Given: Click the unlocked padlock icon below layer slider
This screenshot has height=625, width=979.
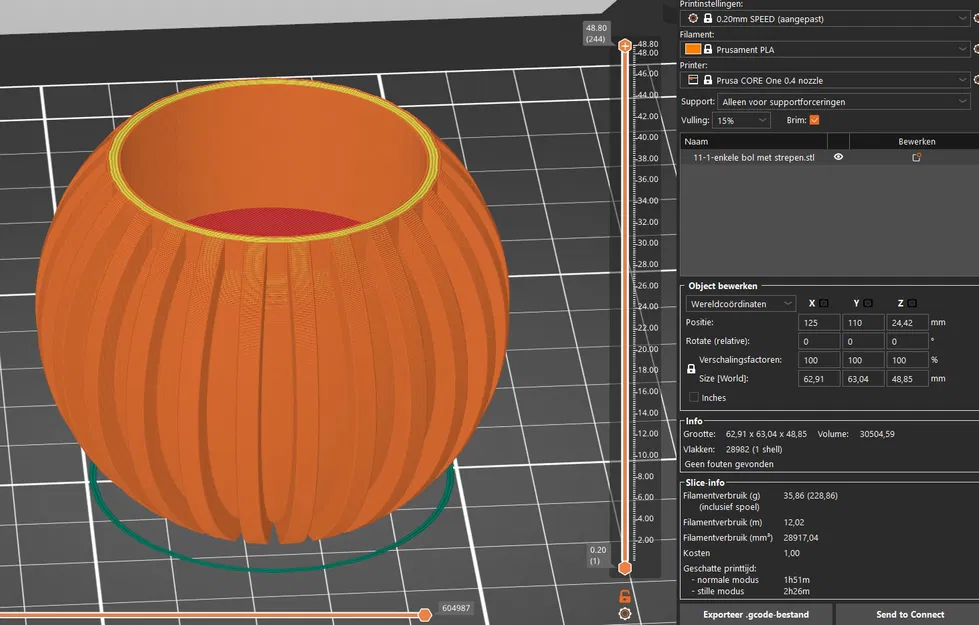Looking at the screenshot, I should (x=624, y=596).
